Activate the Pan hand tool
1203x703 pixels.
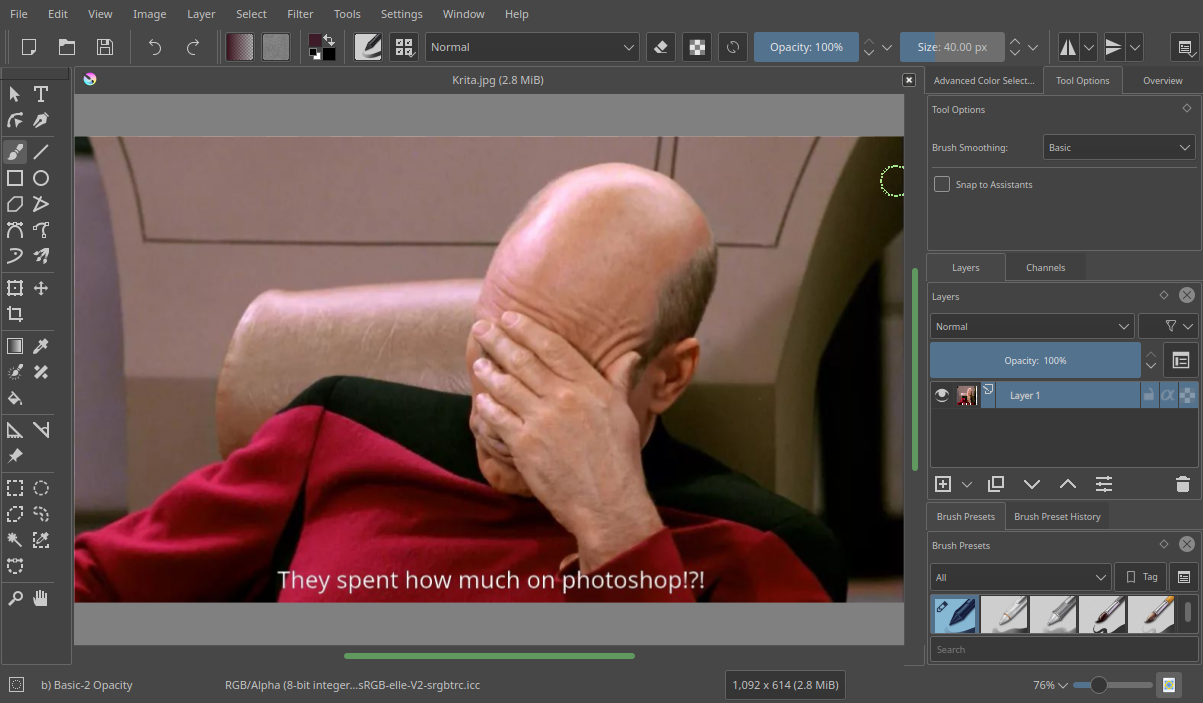click(41, 598)
